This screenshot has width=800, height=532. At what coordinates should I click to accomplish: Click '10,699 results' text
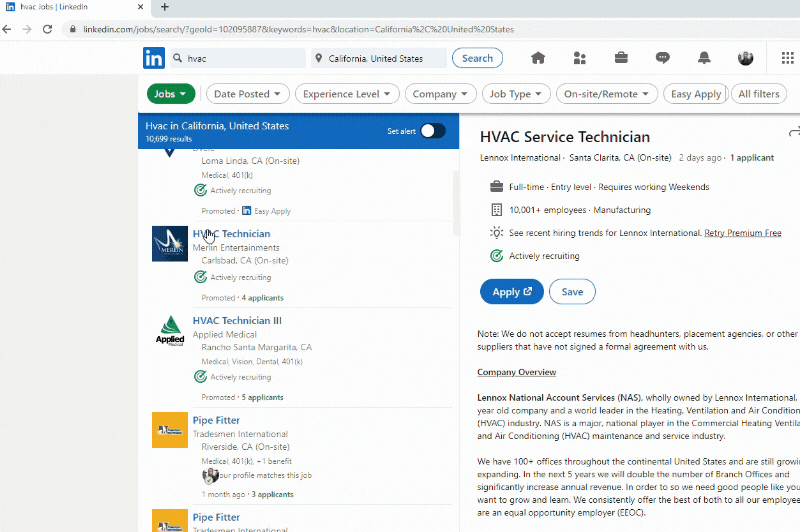coord(169,139)
